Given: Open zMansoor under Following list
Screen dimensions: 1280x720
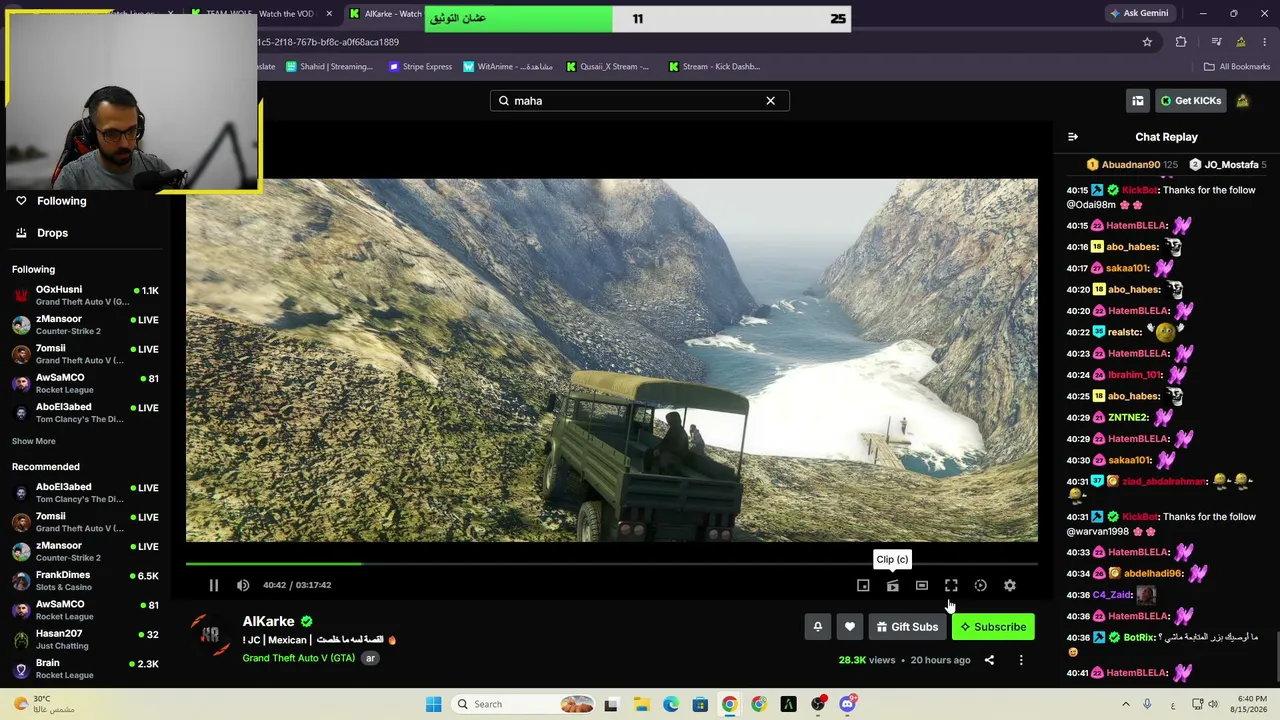Looking at the screenshot, I should [85, 325].
